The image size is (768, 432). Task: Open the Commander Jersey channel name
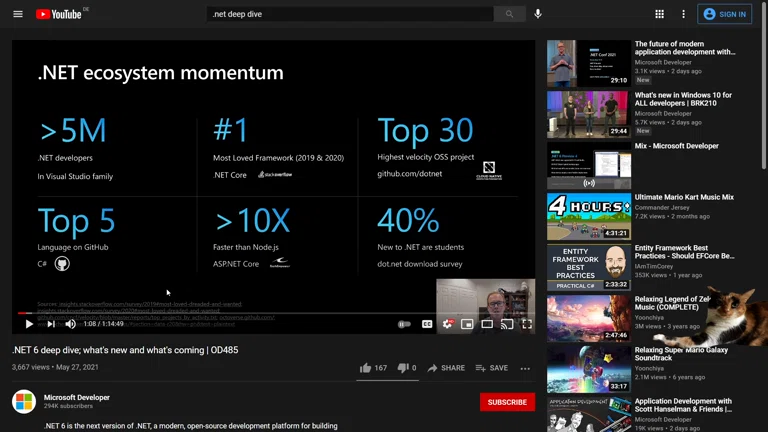[x=662, y=208]
